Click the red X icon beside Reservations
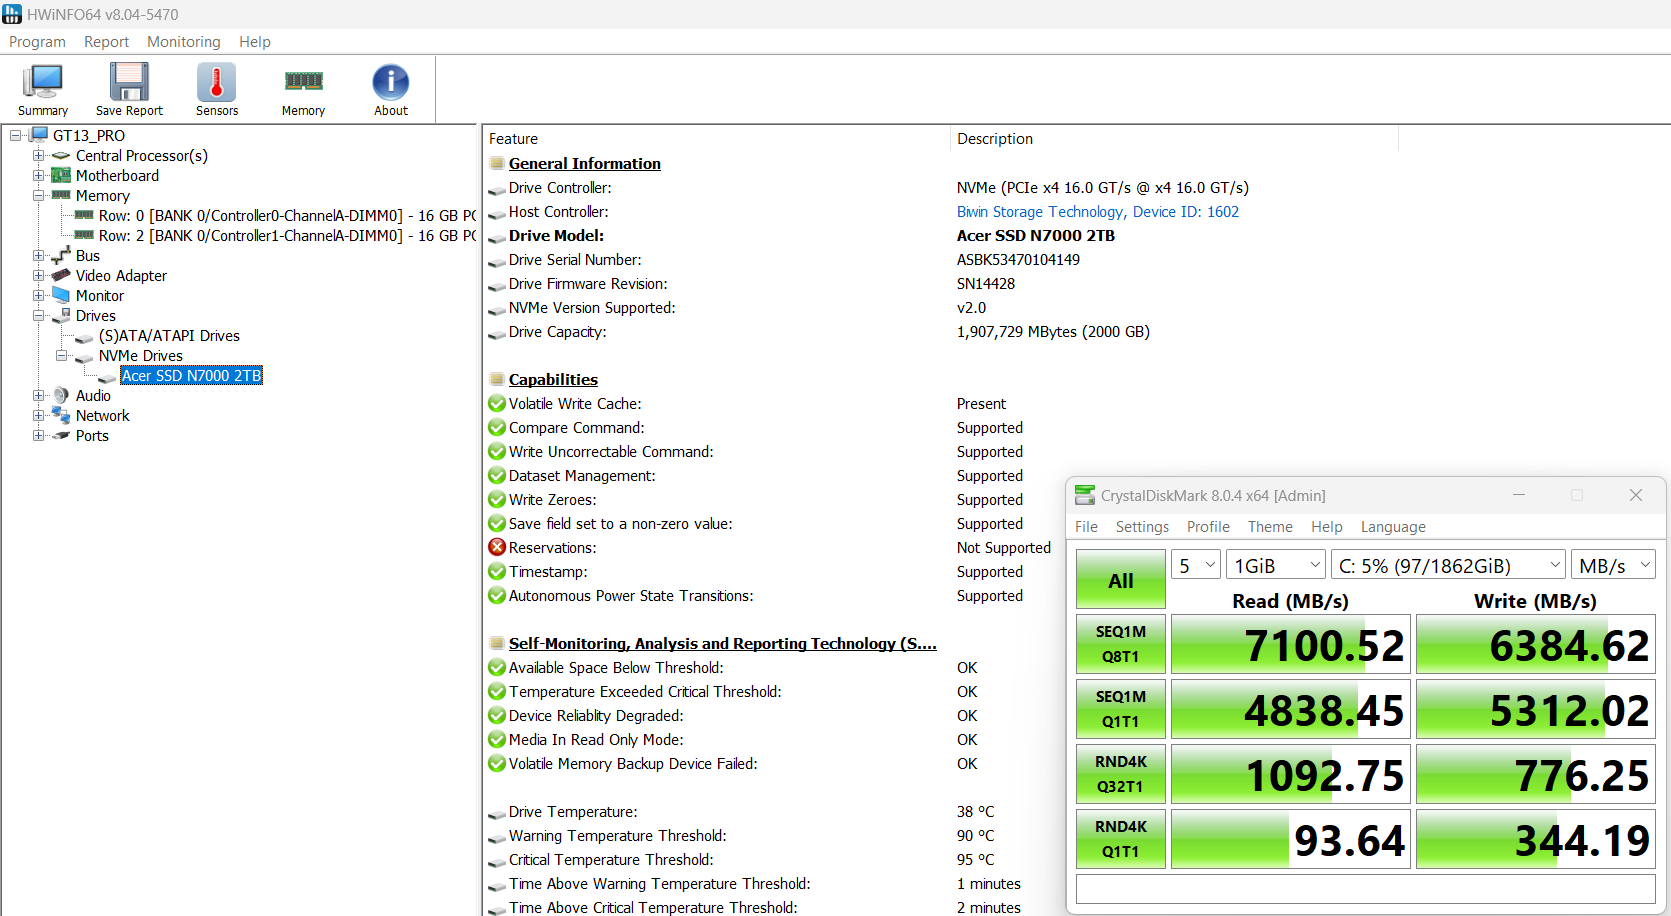Screen dimensions: 1671x916 (497, 547)
